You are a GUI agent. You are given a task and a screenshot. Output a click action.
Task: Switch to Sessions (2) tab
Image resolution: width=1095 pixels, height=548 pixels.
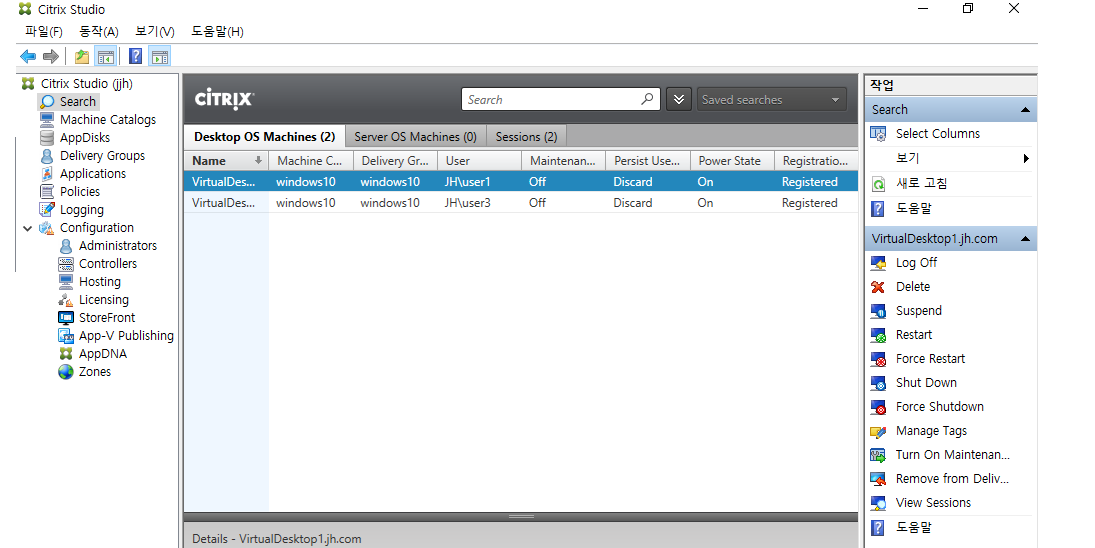(527, 137)
